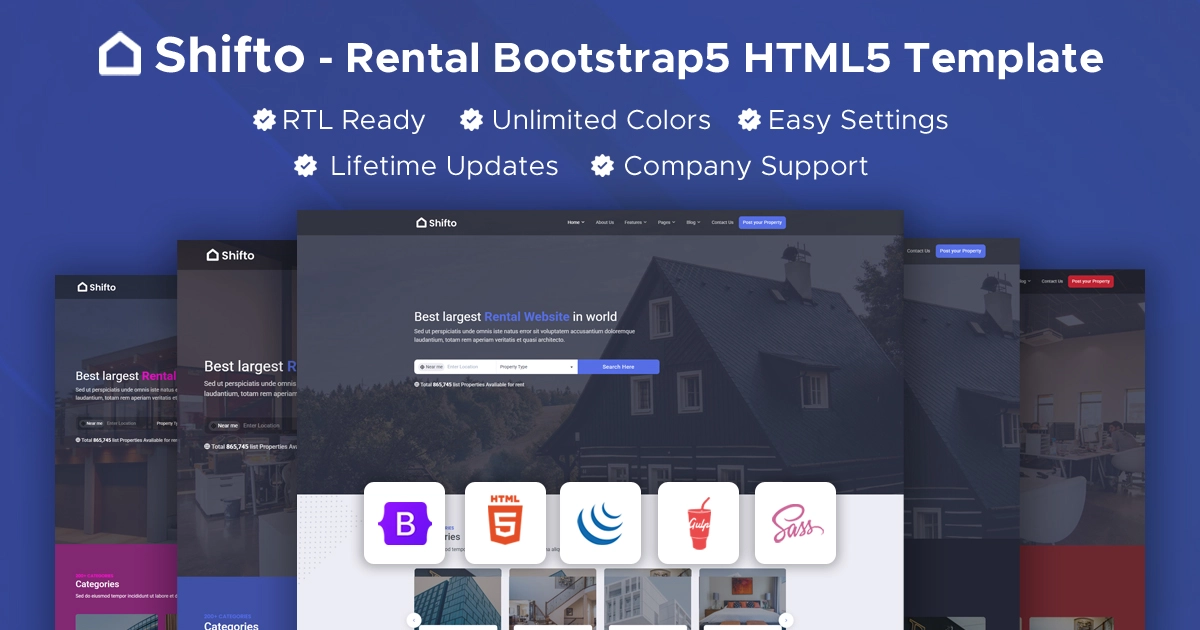The width and height of the screenshot is (1200, 630).
Task: Click the HTML5 shield icon tile
Action: [505, 523]
